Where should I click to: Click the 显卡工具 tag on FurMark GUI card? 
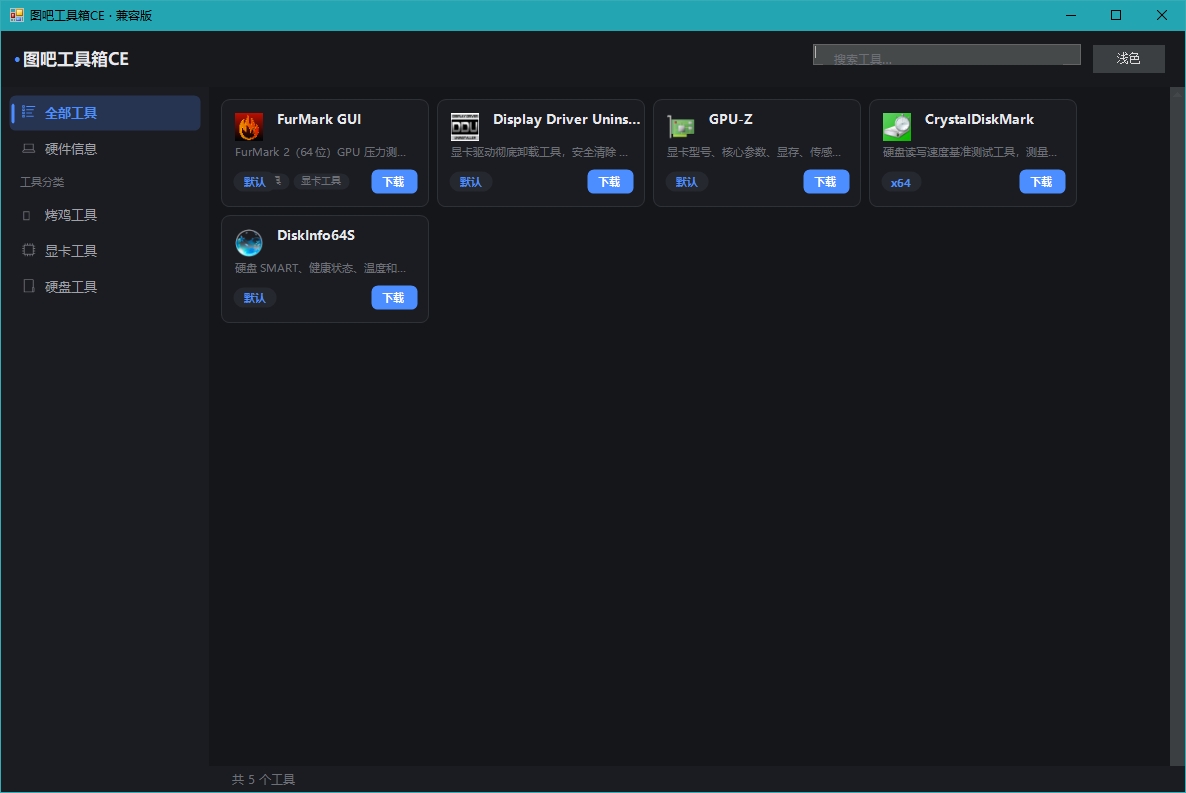coord(321,181)
